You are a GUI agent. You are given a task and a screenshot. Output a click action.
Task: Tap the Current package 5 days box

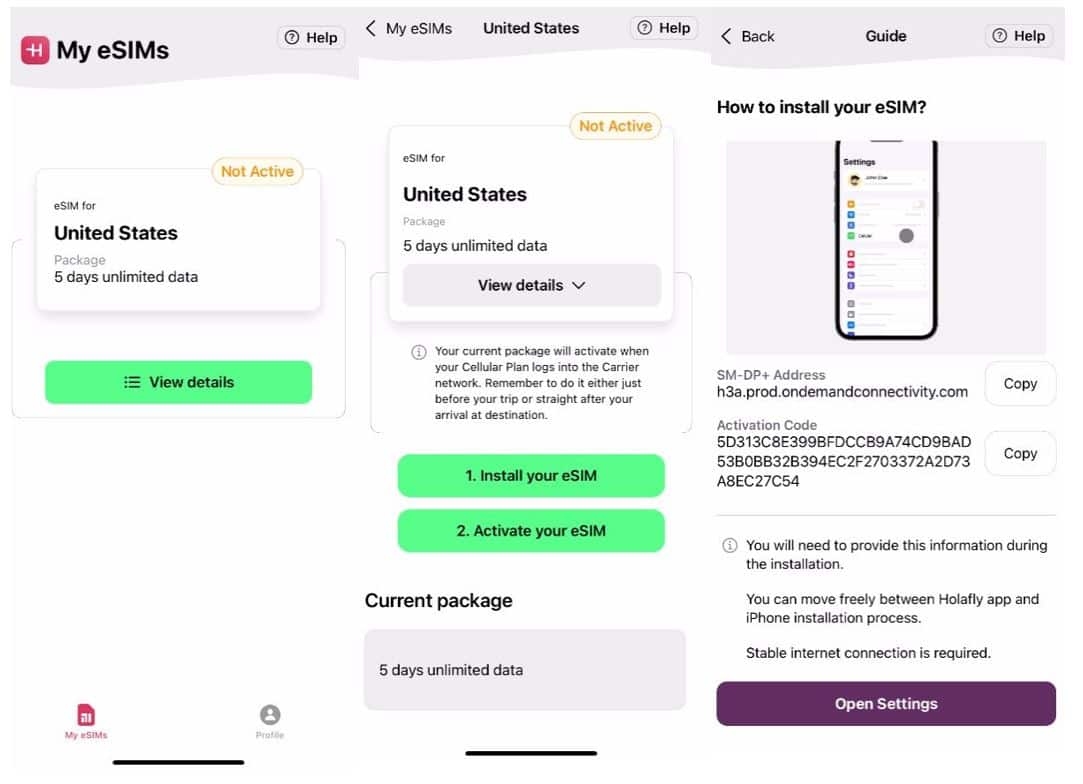tap(524, 670)
